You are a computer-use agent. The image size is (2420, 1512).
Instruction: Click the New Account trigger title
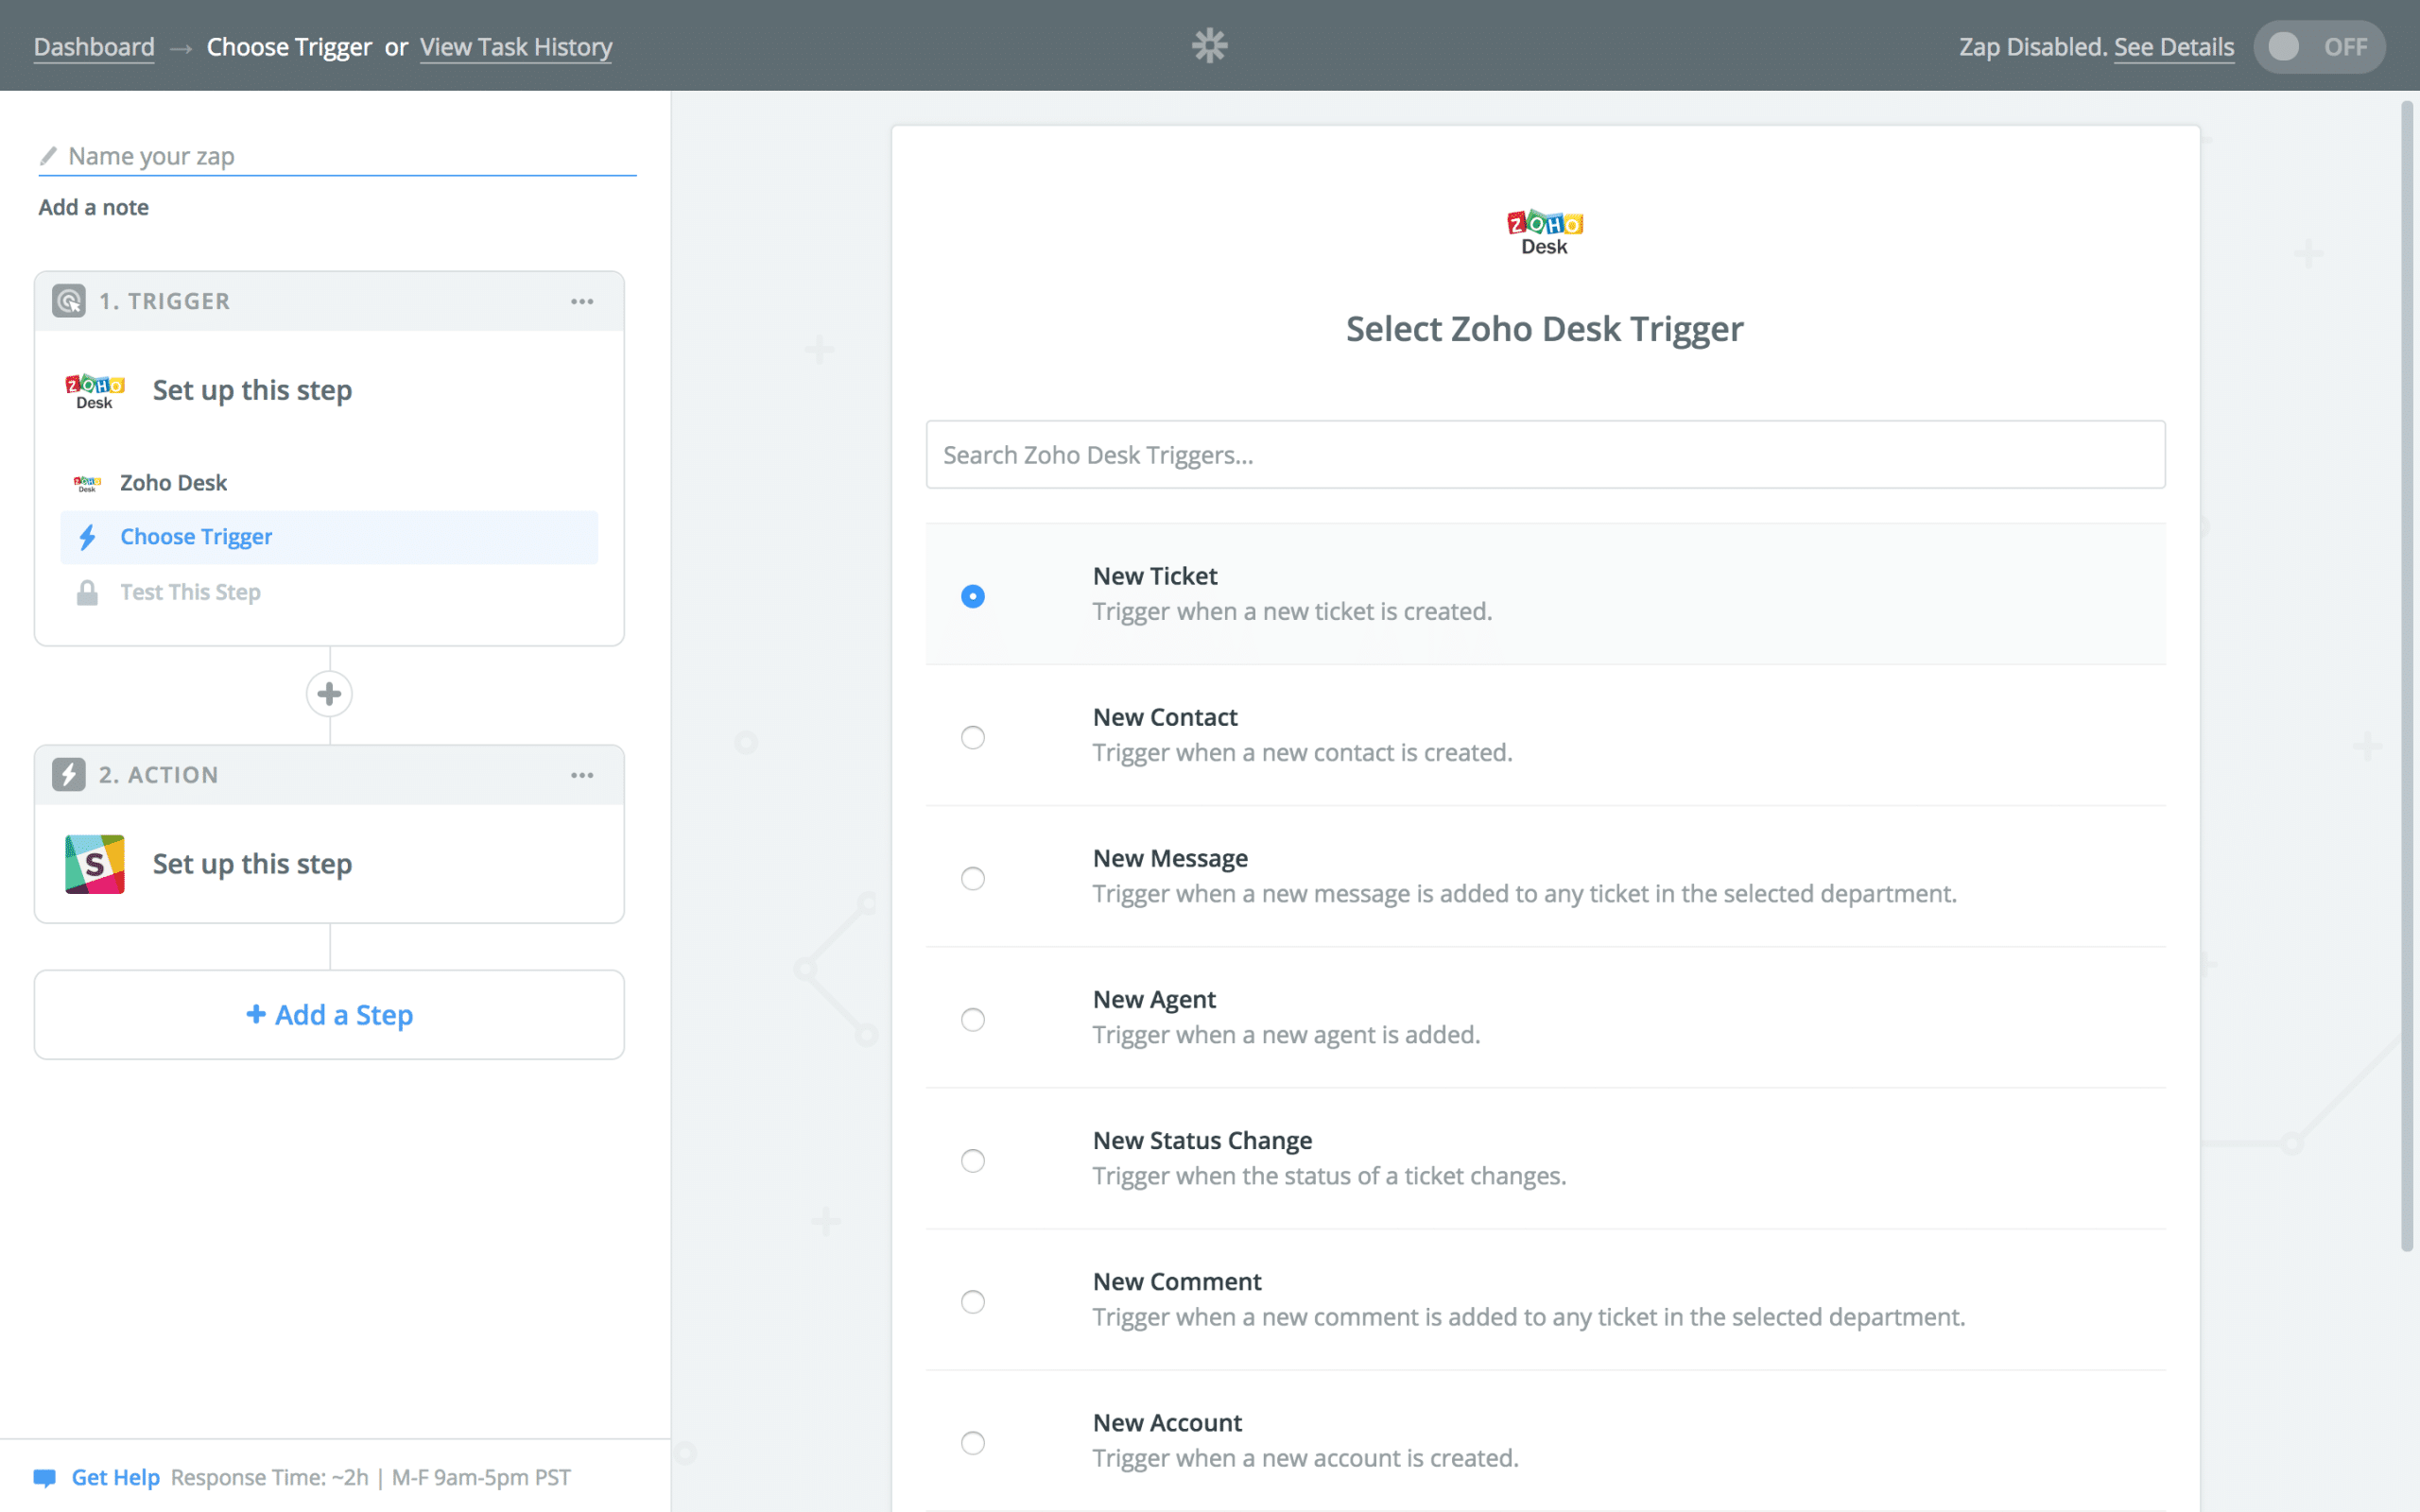point(1167,1423)
